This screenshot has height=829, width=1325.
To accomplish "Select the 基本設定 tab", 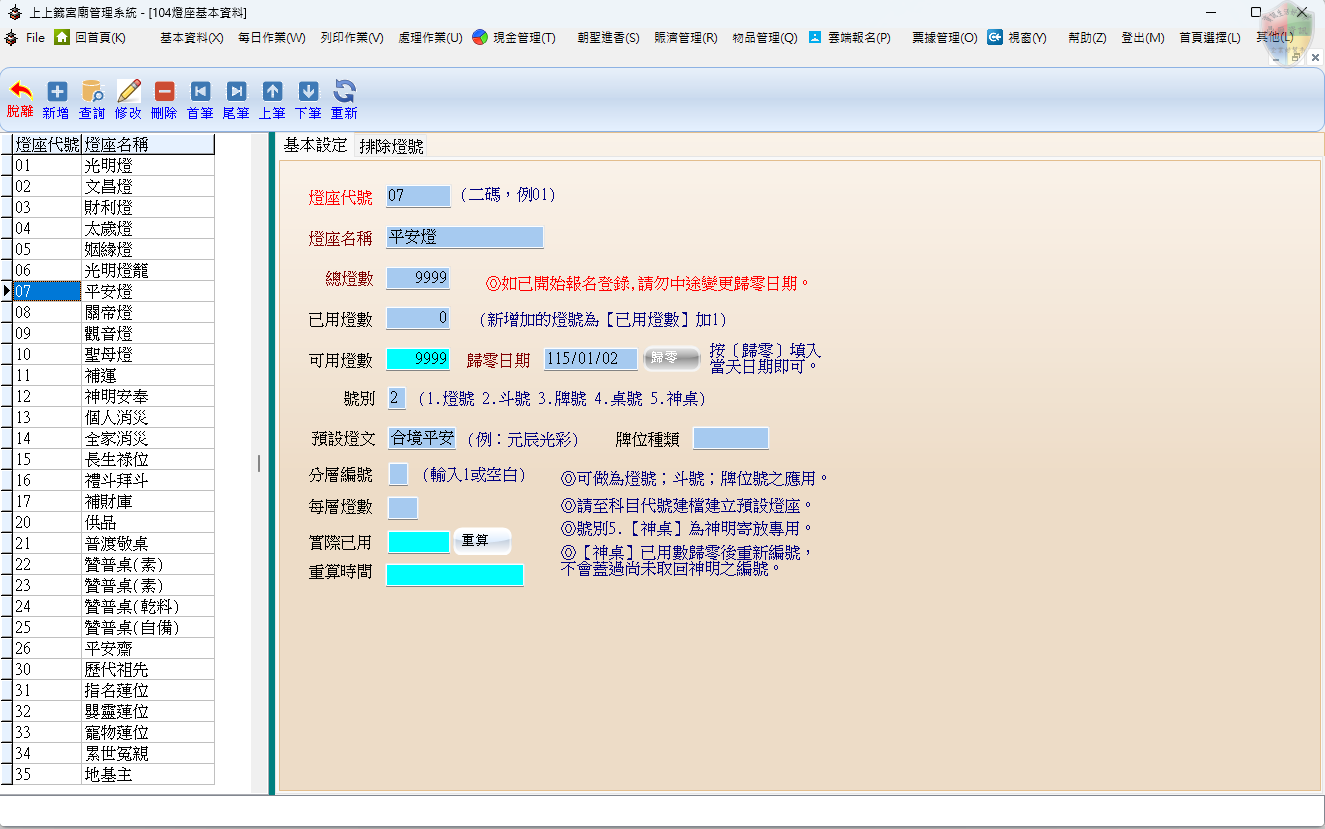I will (315, 145).
